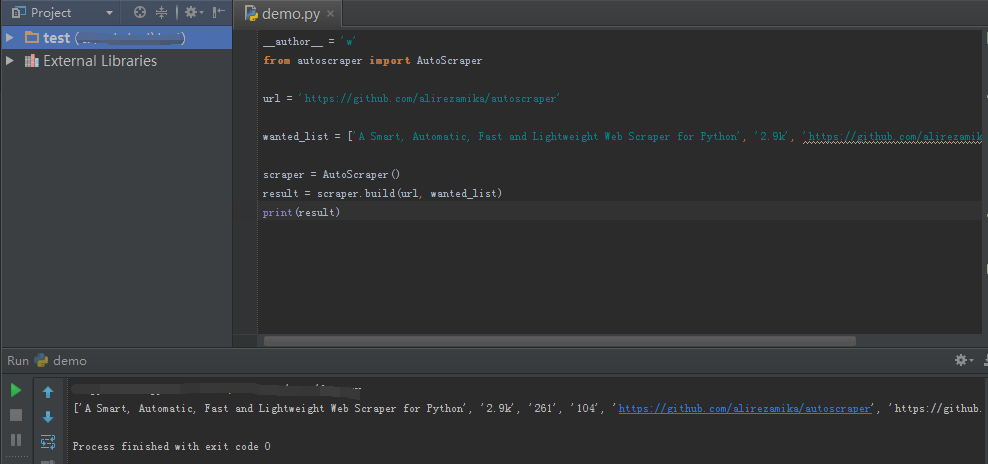Open Run panel gear settings
The image size is (988, 464).
tap(962, 360)
